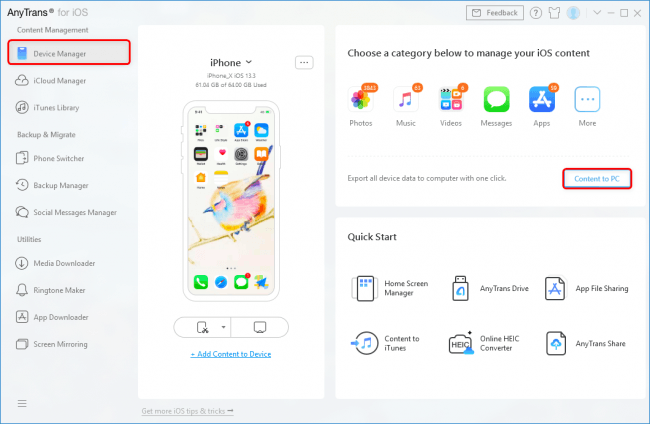This screenshot has height=424, width=650.
Task: Open the Music category
Action: 407,100
